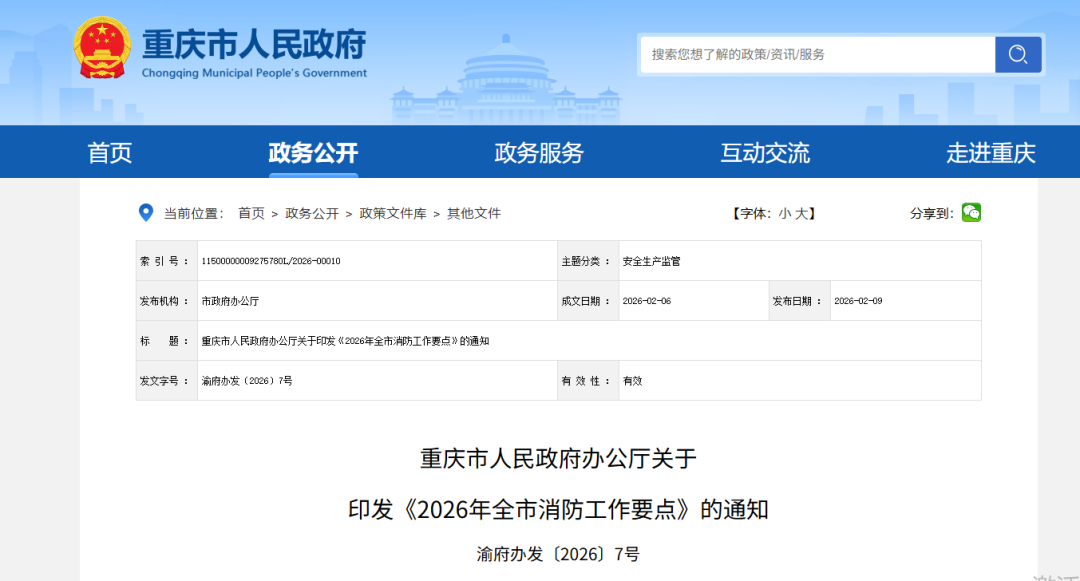
Task: Switch to the 政务公开 navigation tab
Action: tap(313, 152)
